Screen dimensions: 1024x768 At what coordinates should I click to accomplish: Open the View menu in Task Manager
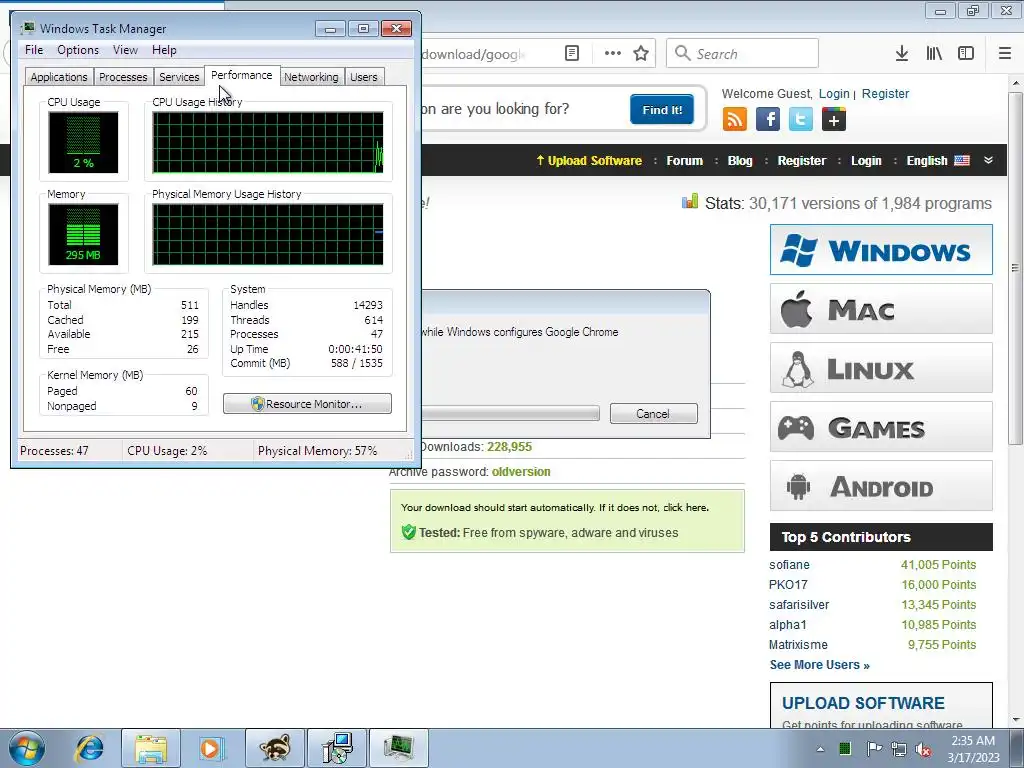[125, 50]
